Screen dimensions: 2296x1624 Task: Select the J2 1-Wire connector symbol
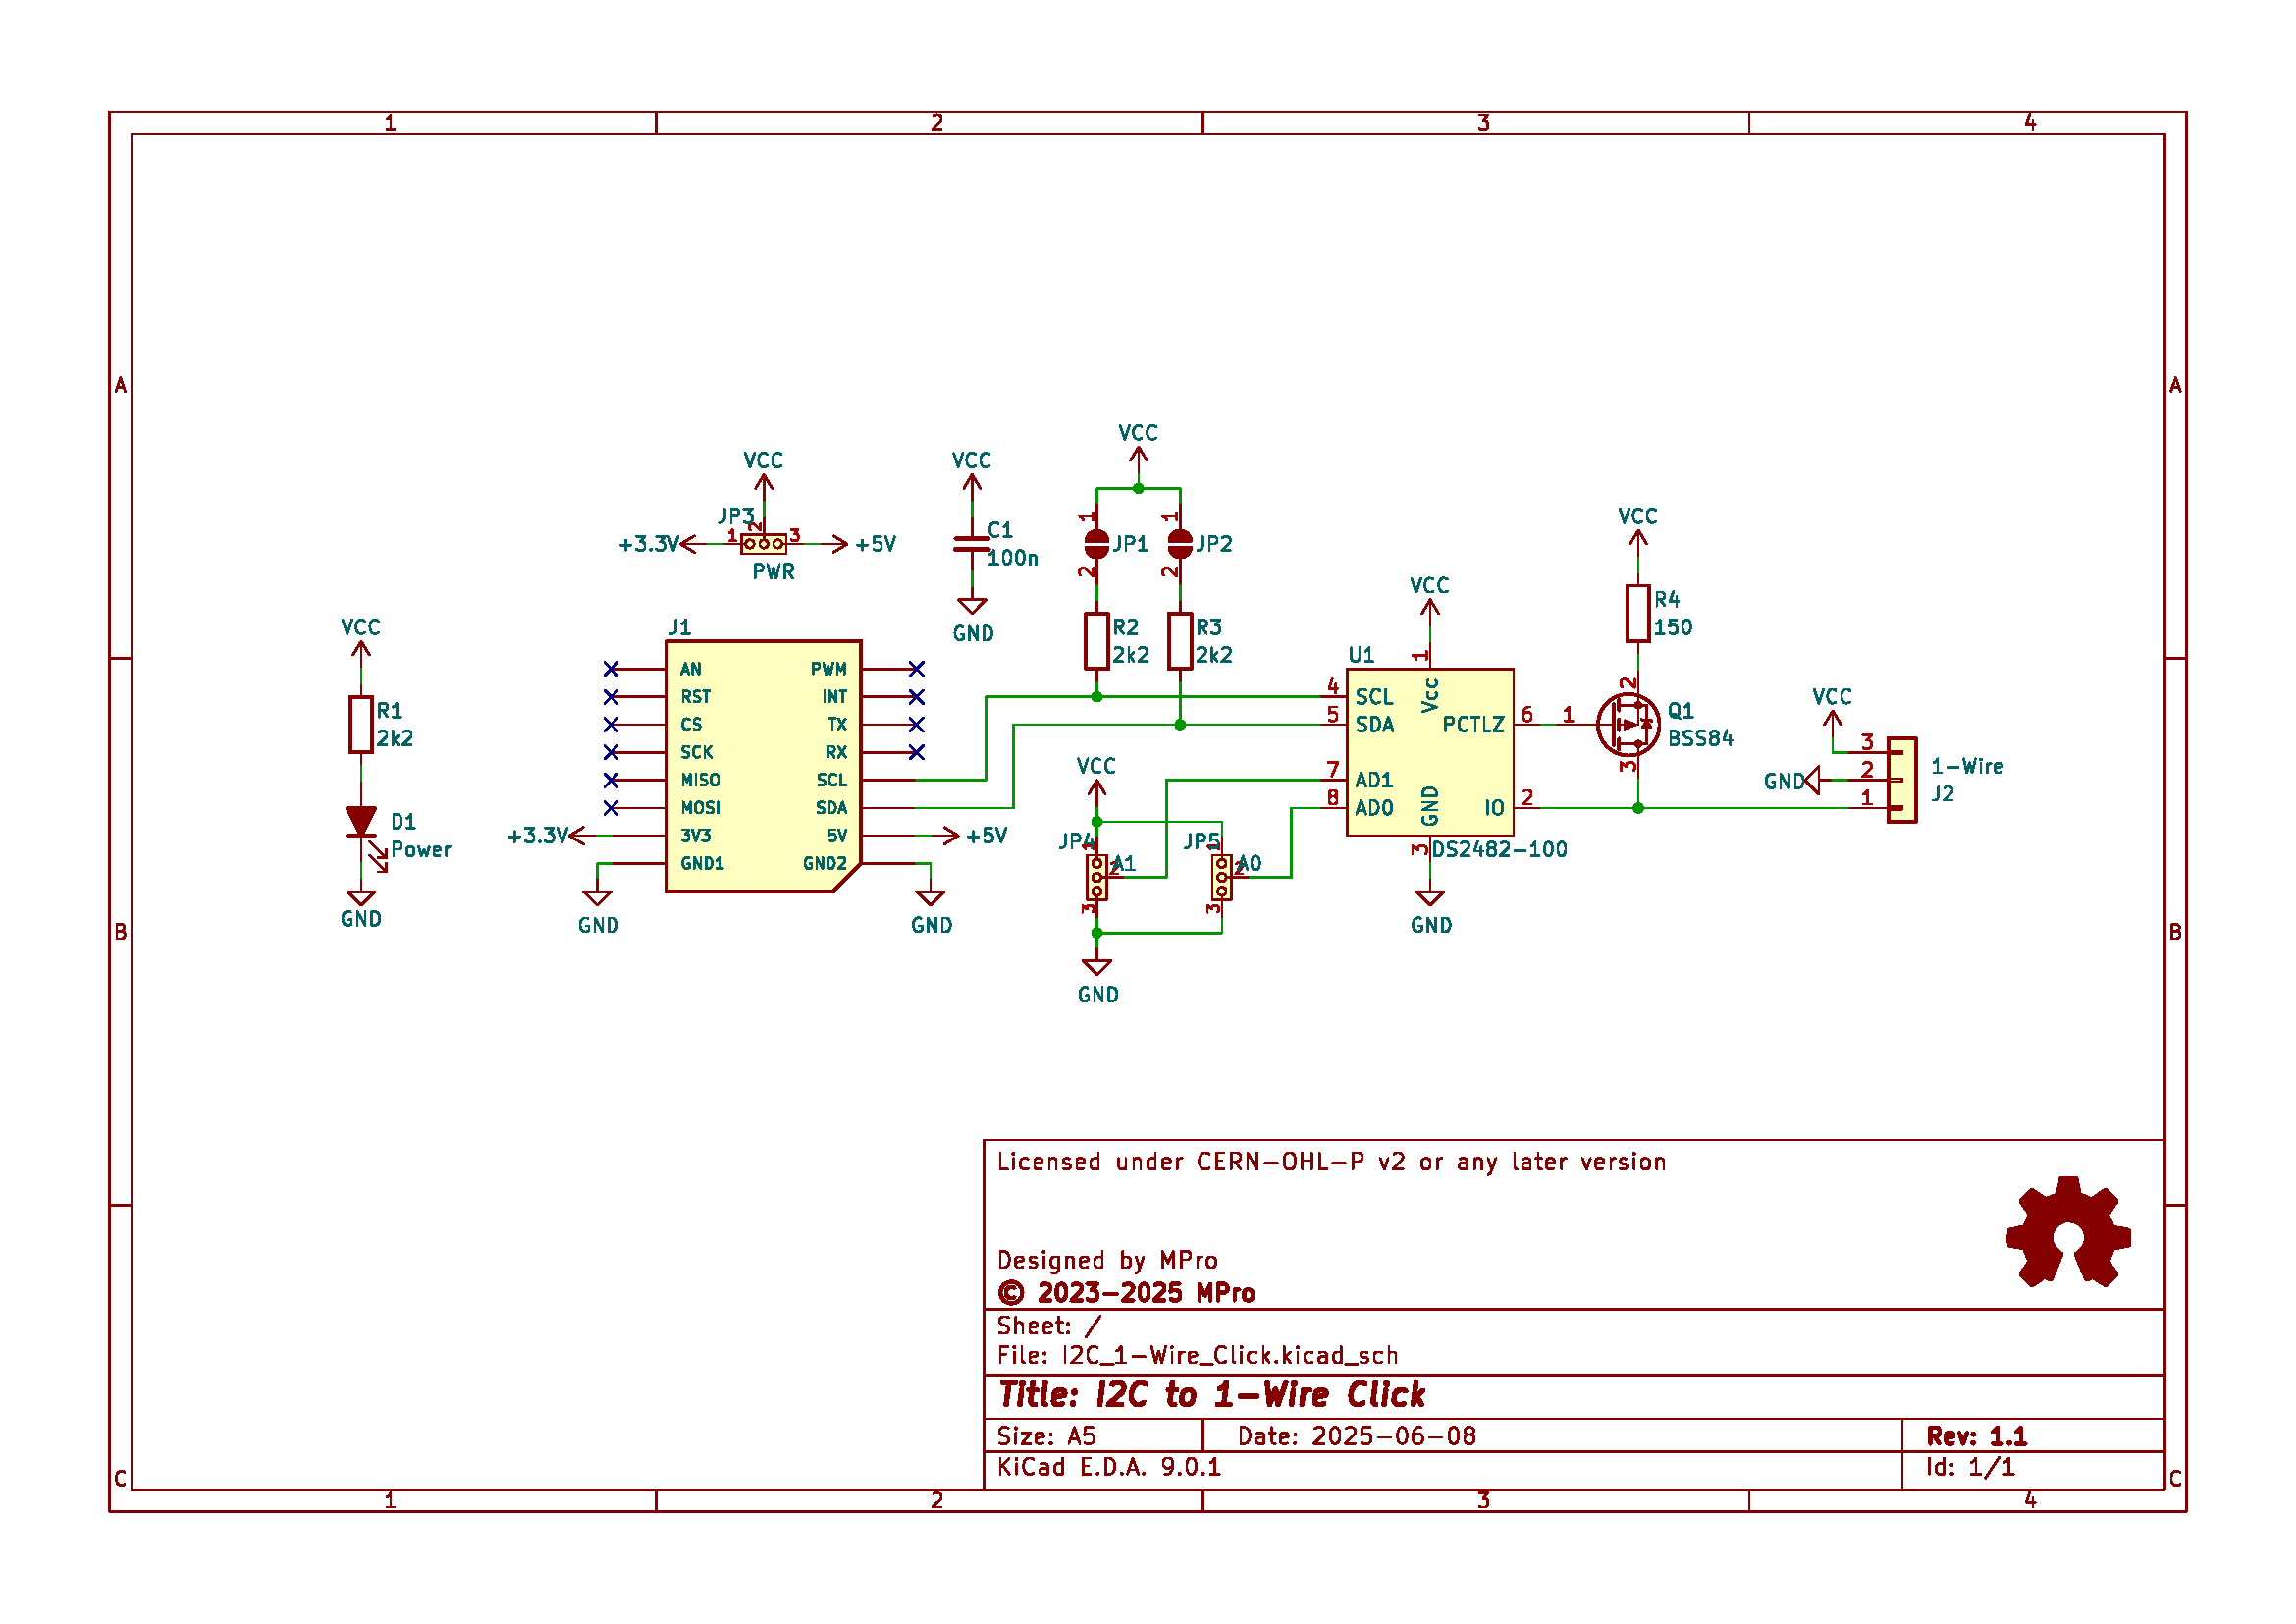click(x=1902, y=780)
